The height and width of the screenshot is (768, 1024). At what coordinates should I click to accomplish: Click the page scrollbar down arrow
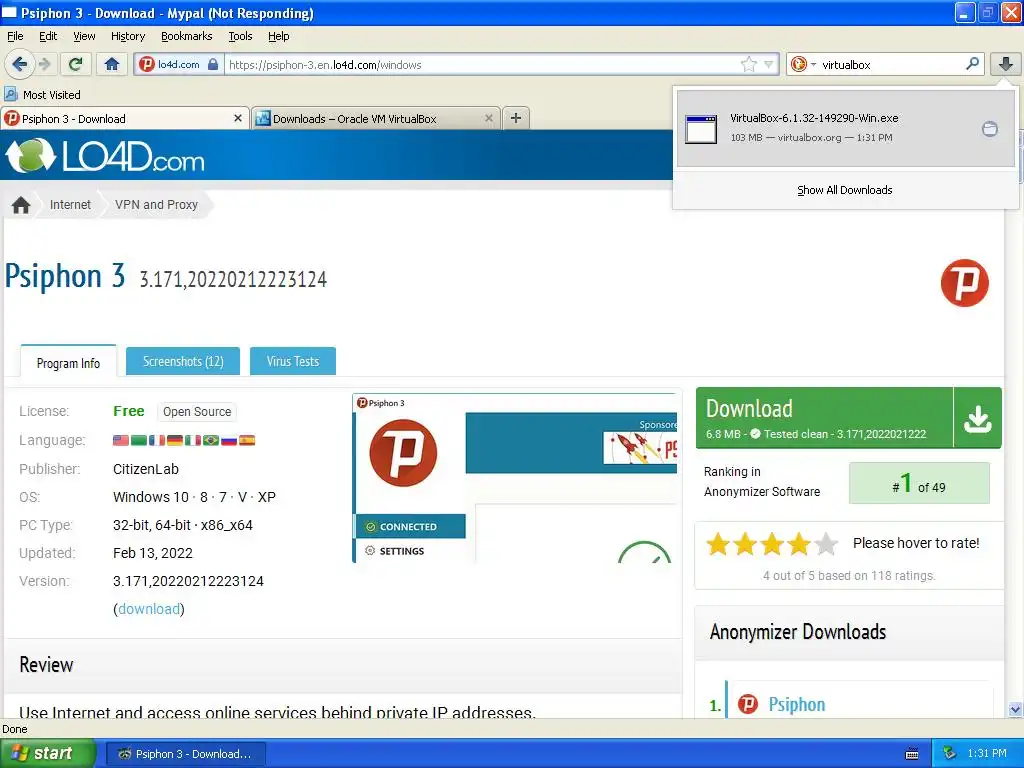pyautogui.click(x=1015, y=709)
